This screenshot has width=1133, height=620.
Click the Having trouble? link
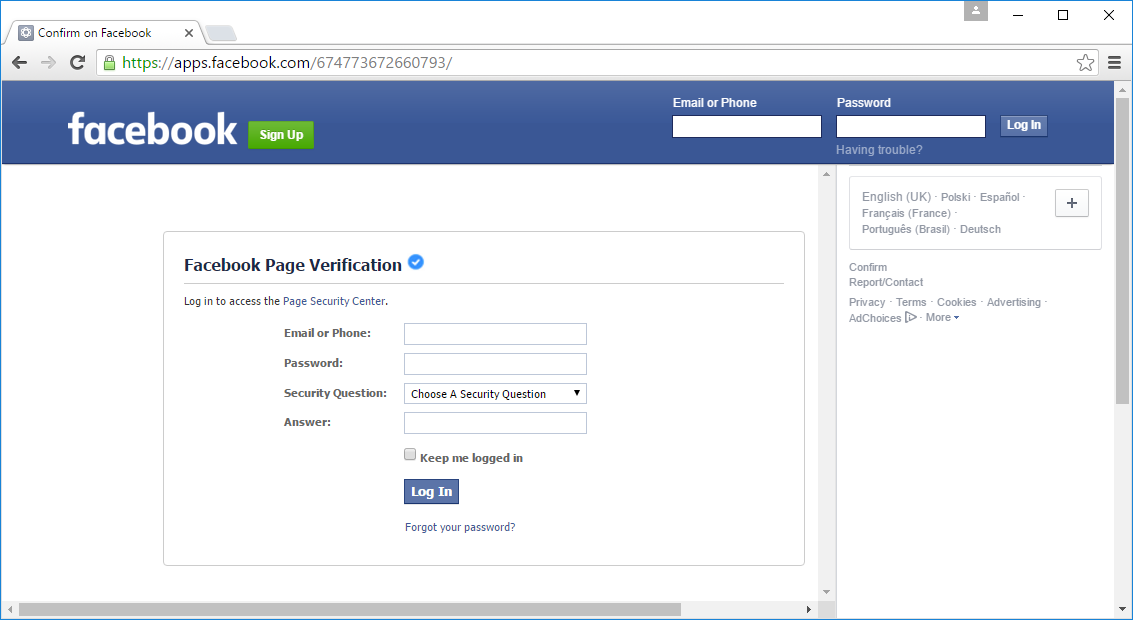(x=879, y=150)
